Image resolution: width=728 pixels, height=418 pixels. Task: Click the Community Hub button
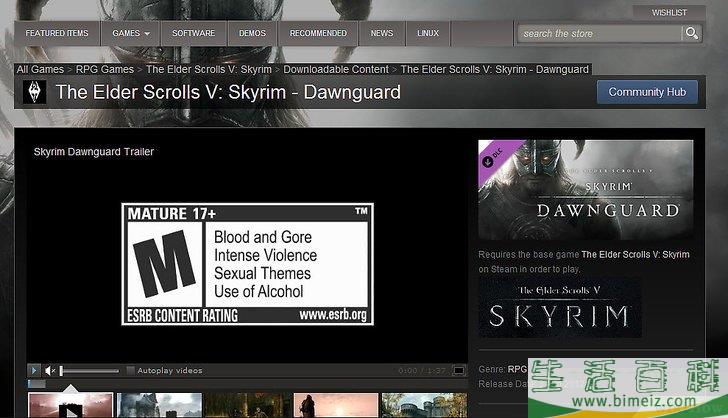click(x=647, y=92)
